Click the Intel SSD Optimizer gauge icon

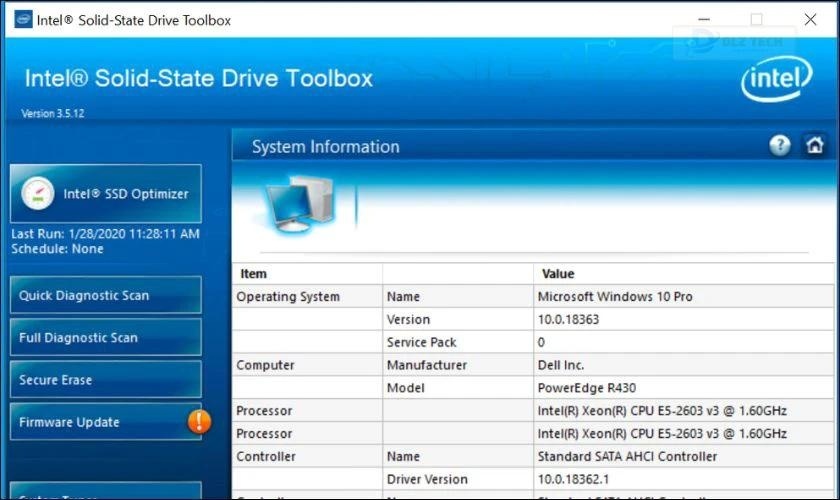pos(38,193)
